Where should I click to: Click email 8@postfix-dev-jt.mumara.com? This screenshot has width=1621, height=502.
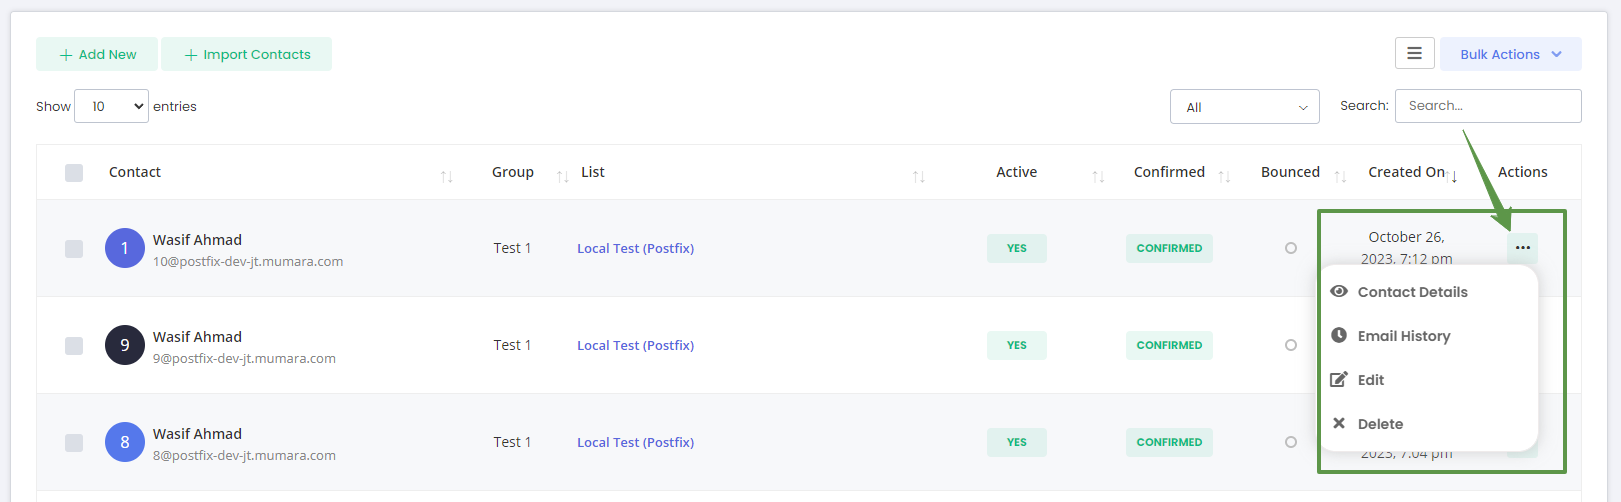click(244, 455)
